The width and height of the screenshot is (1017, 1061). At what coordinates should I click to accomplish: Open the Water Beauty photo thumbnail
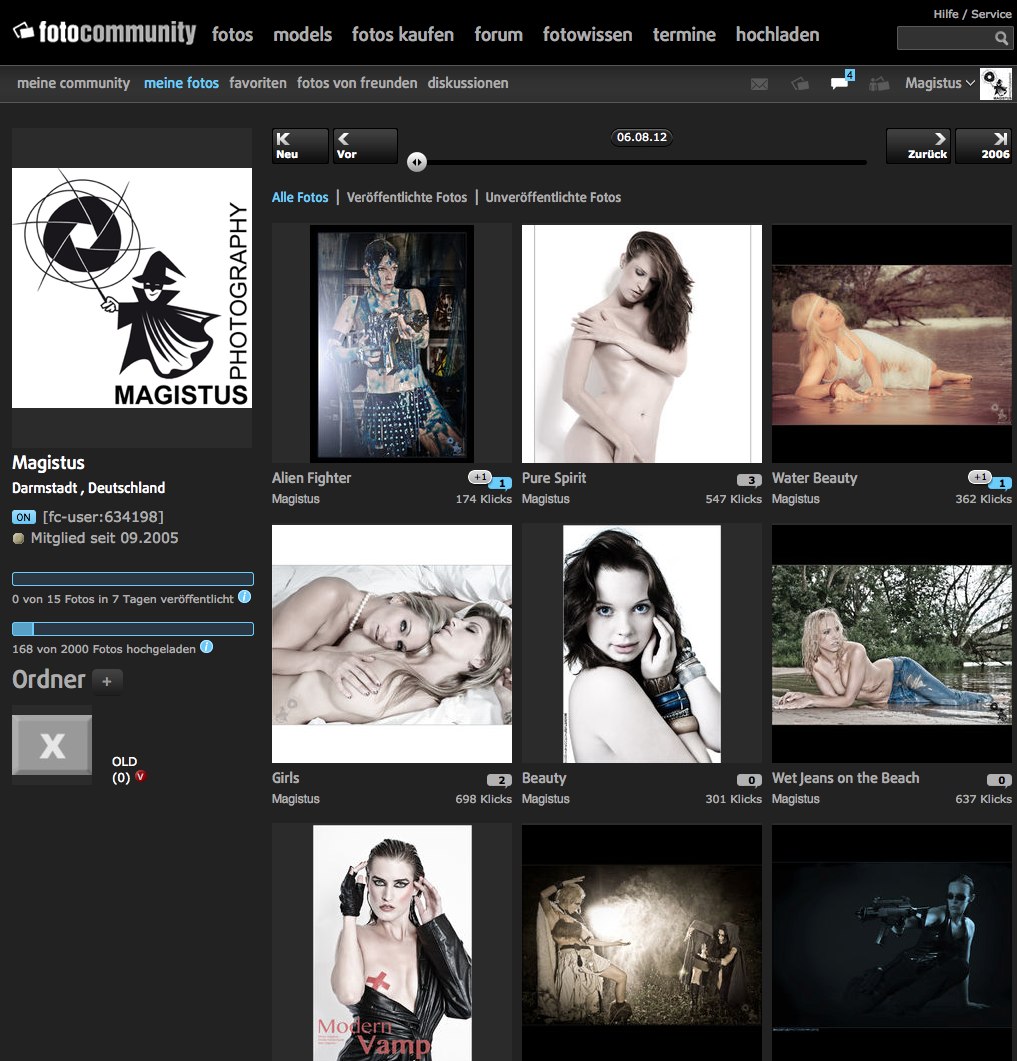pyautogui.click(x=890, y=343)
